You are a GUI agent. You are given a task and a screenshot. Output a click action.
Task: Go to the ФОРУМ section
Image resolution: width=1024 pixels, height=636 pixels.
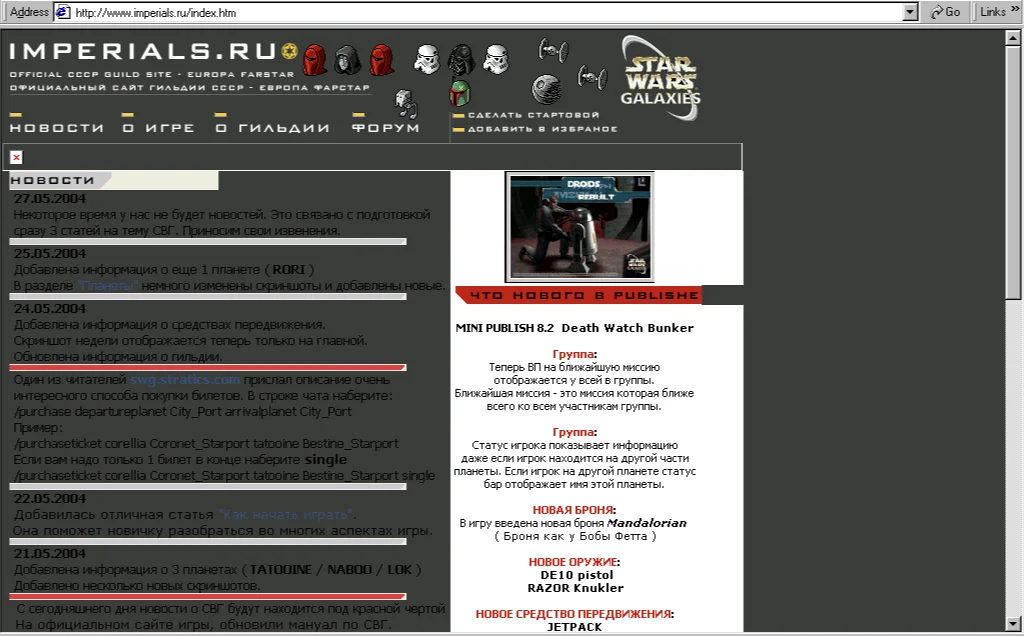(x=385, y=128)
